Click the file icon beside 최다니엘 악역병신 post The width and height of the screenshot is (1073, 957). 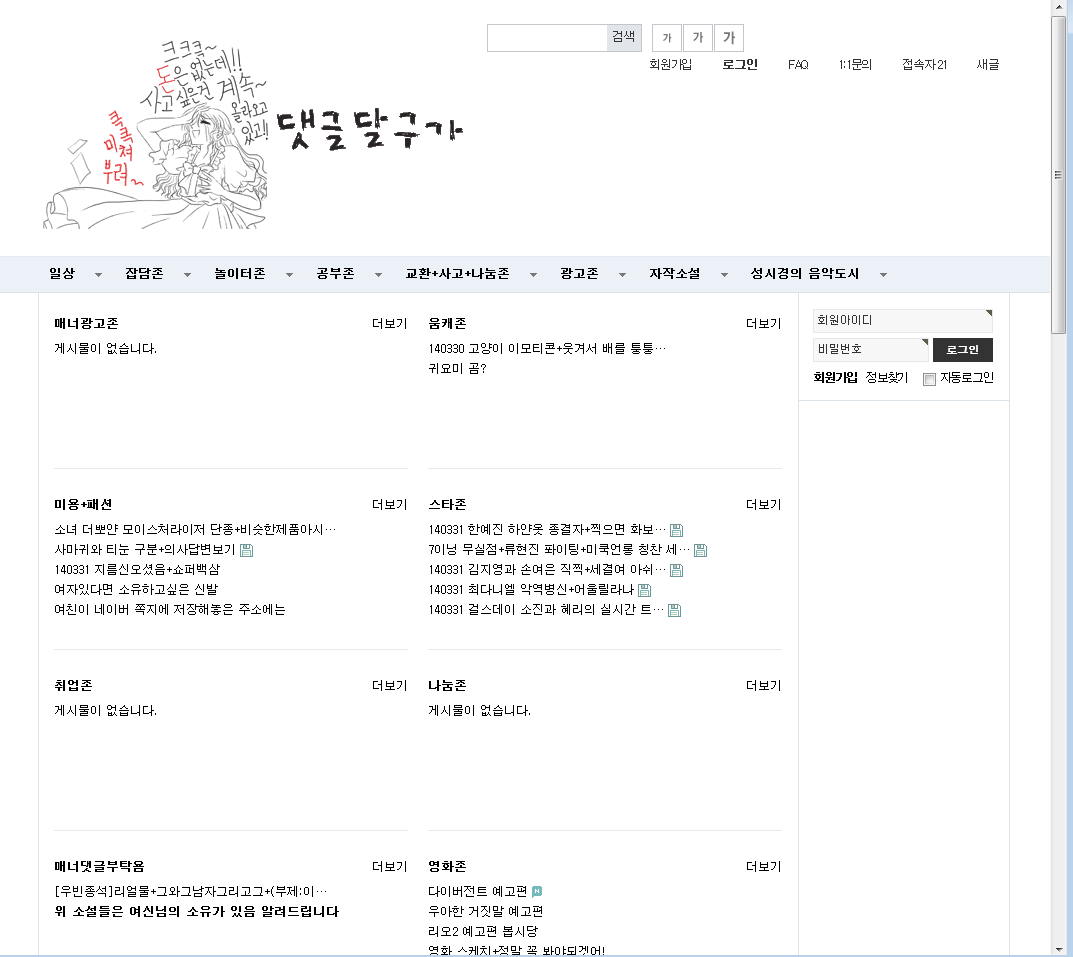(644, 590)
